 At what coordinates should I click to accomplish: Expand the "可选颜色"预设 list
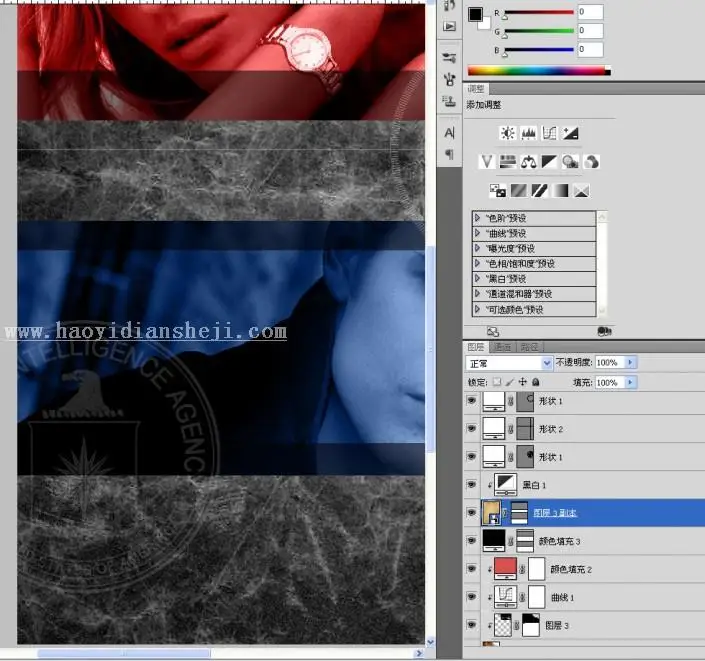[x=477, y=309]
